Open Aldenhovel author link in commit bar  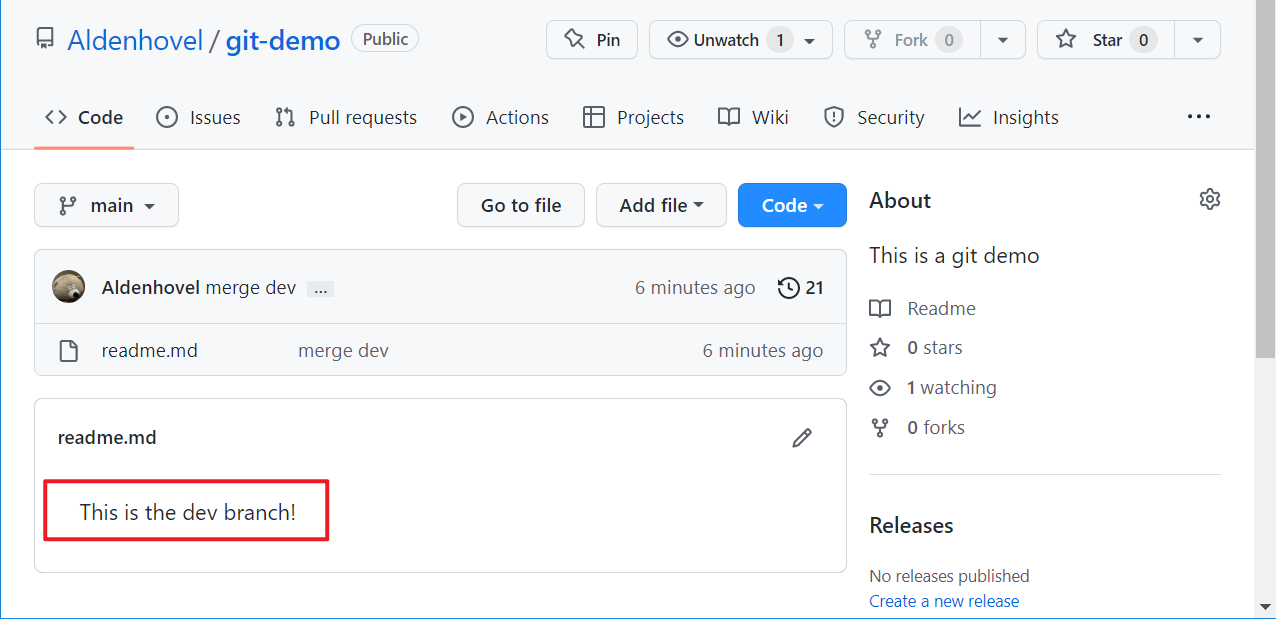tap(151, 288)
